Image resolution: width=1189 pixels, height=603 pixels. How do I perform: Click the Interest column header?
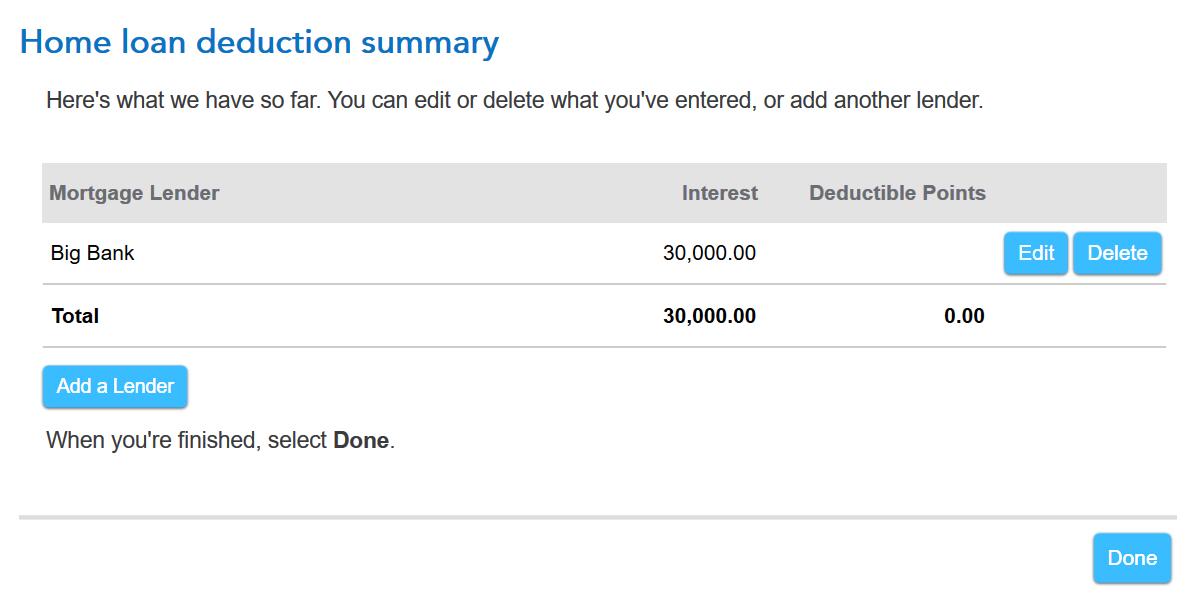coord(719,193)
